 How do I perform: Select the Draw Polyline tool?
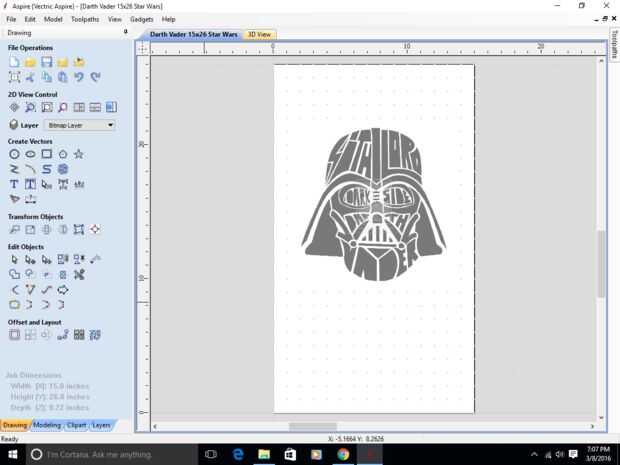14,169
